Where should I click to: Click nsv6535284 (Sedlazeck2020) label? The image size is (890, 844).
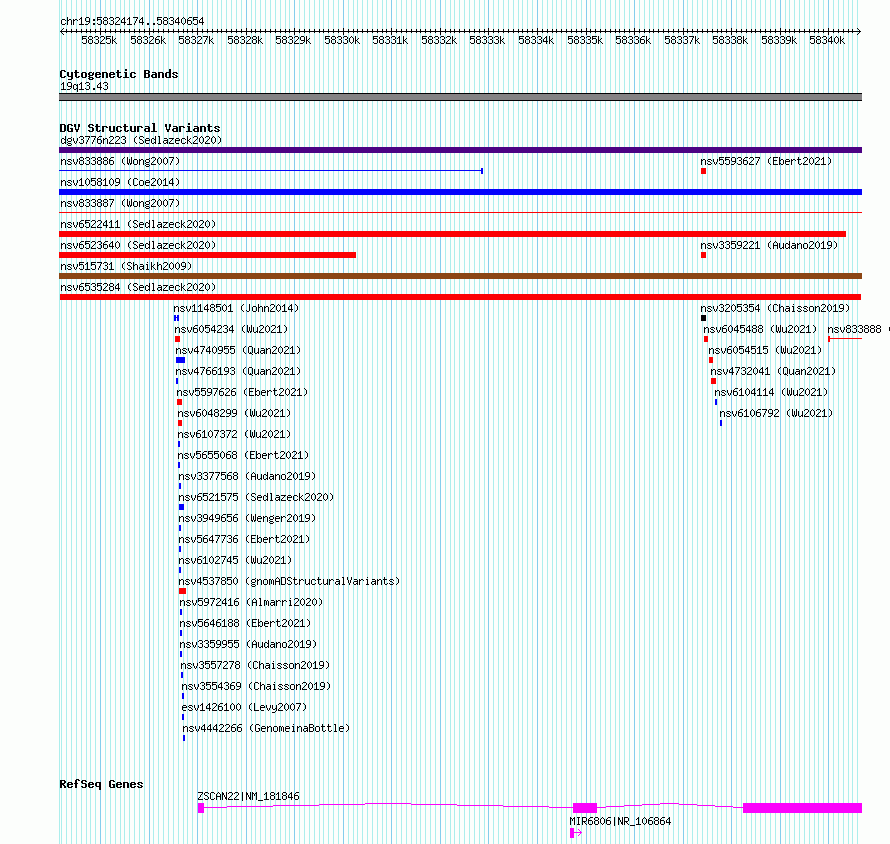tap(138, 287)
